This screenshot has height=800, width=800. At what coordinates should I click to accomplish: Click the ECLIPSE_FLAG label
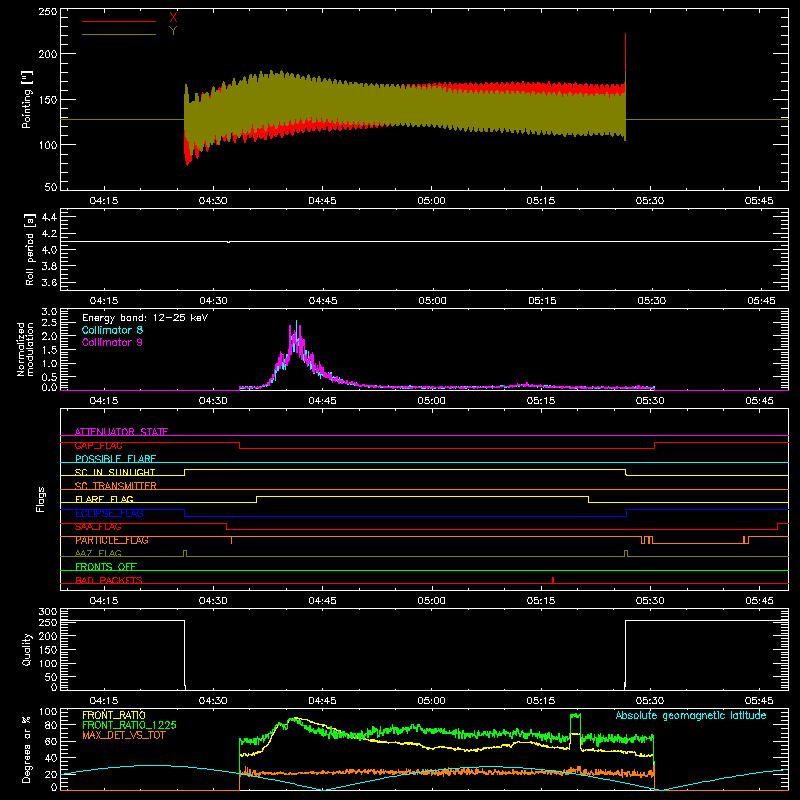point(109,513)
